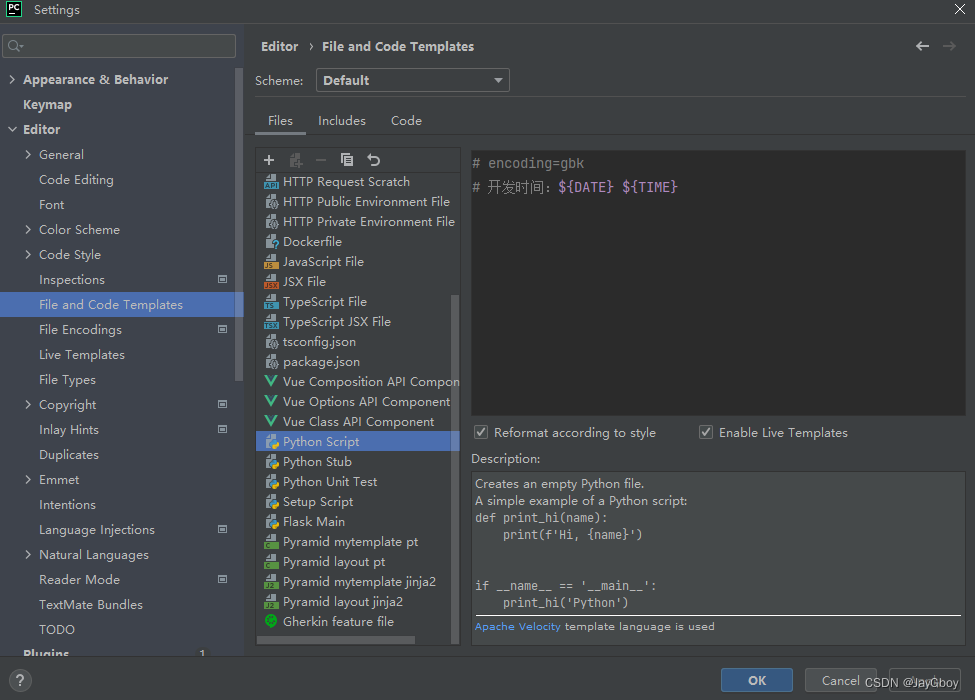Navigate forward with the top-right arrow

(948, 46)
